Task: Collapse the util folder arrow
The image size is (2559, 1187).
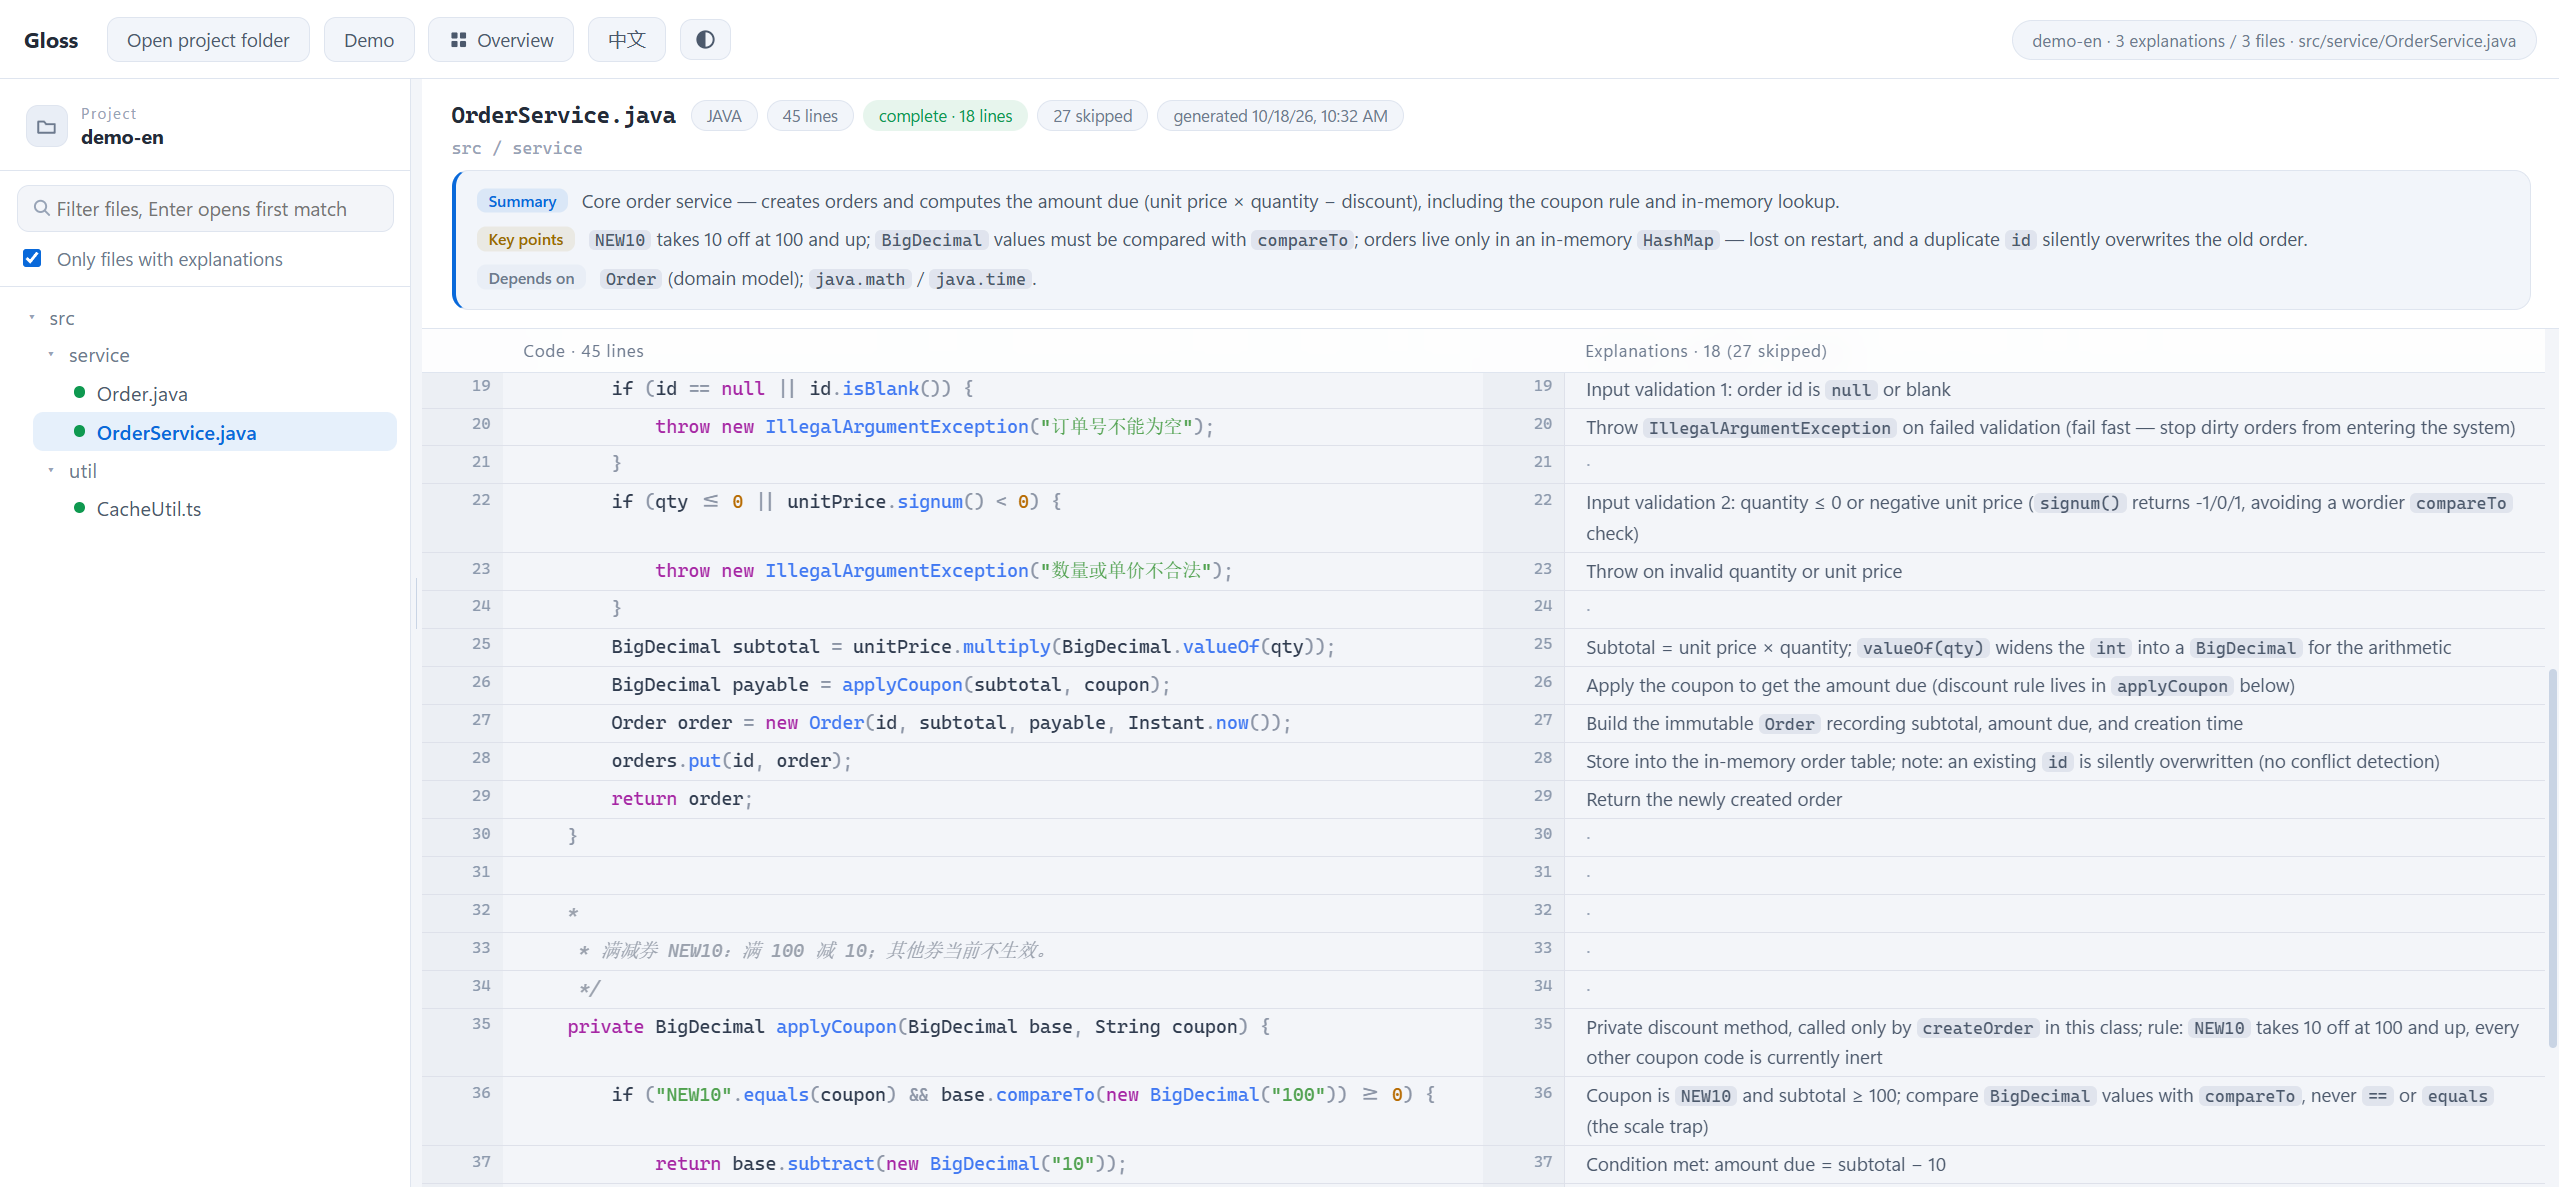Action: point(51,470)
